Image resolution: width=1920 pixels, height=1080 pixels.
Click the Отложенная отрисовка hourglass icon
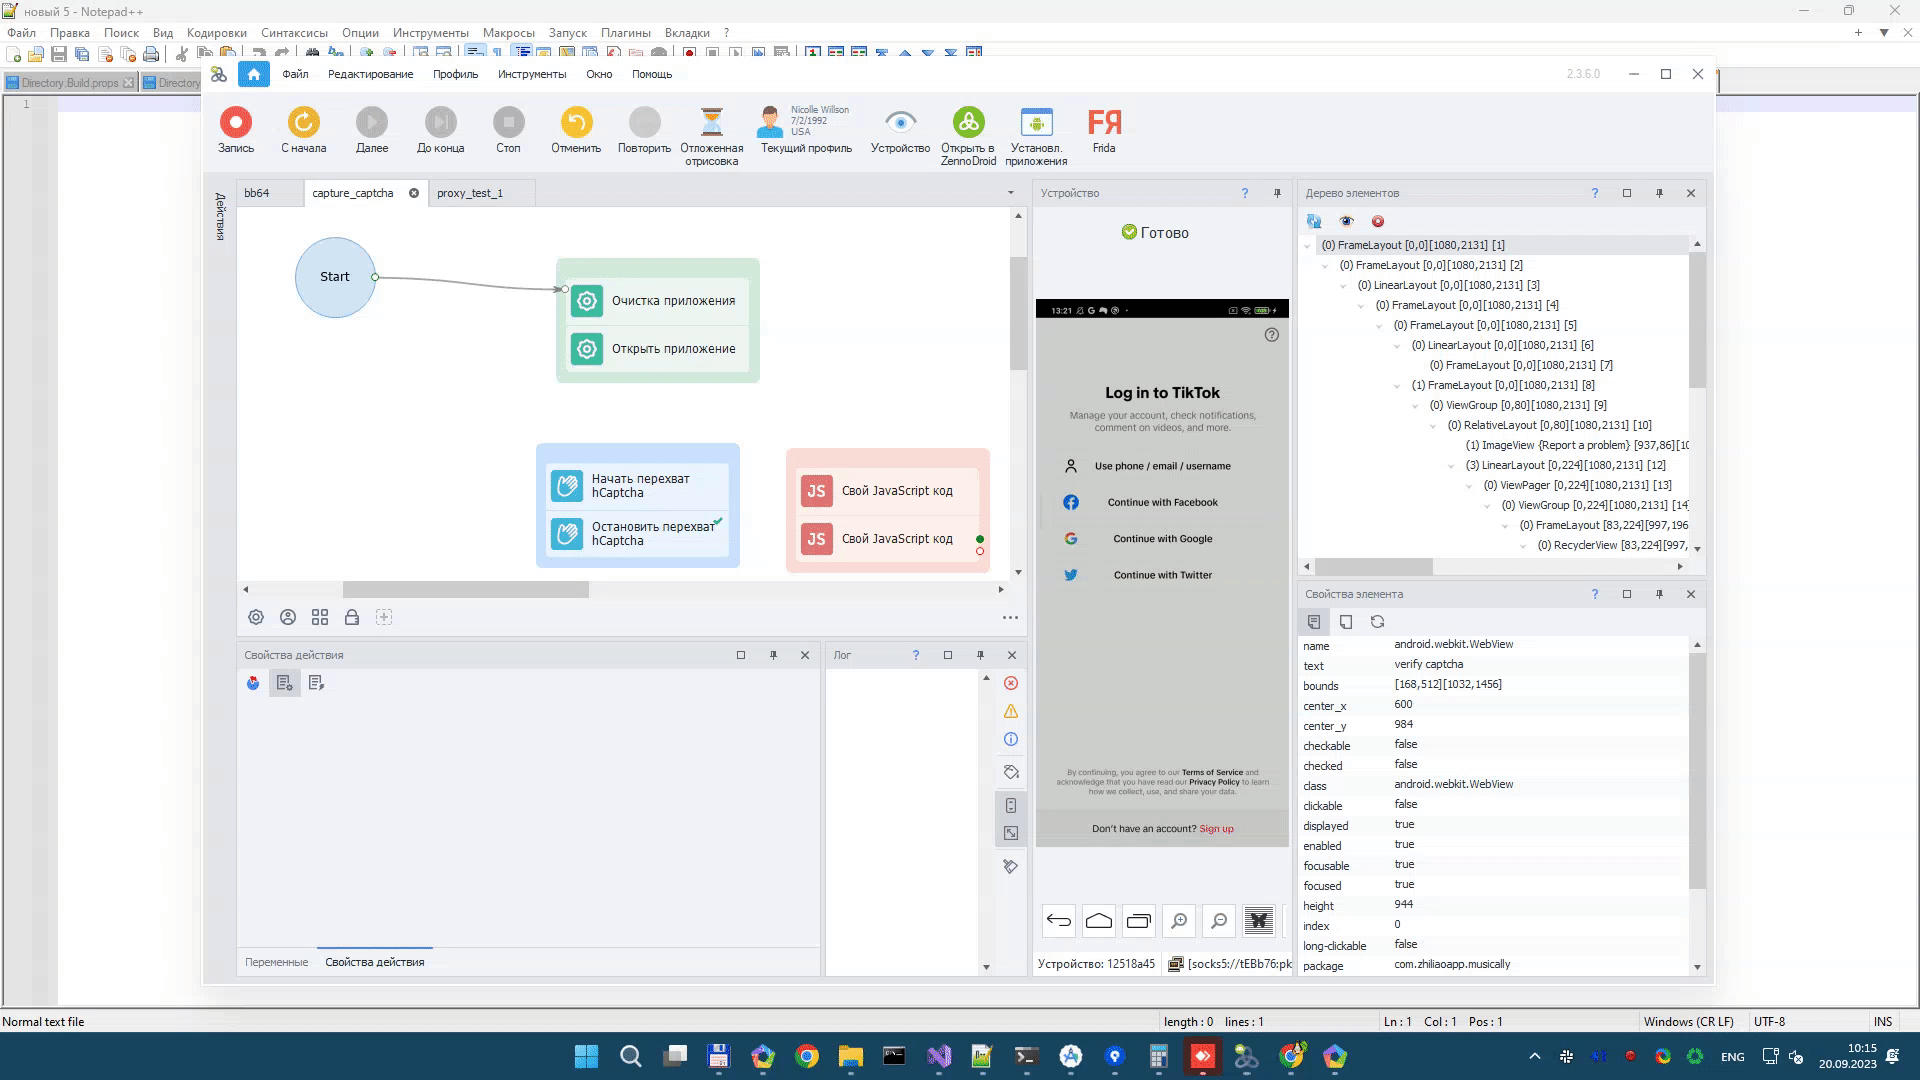click(711, 122)
